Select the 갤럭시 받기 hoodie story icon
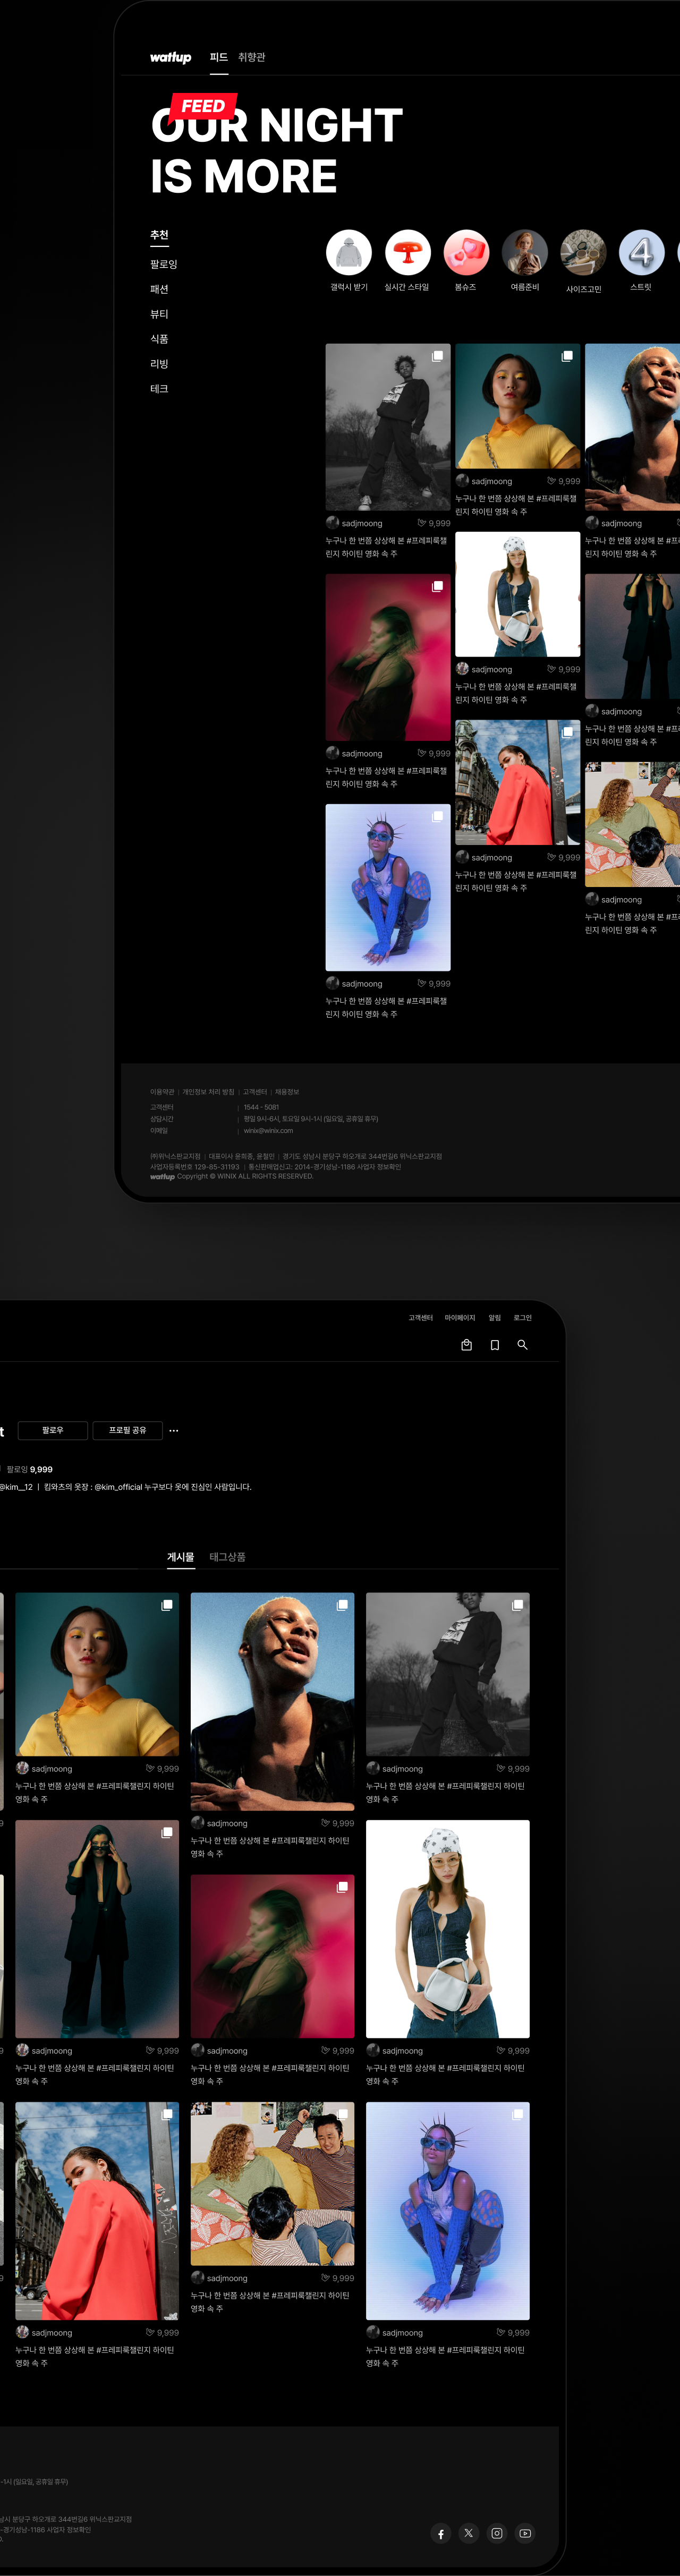This screenshot has width=680, height=2576. coord(349,252)
